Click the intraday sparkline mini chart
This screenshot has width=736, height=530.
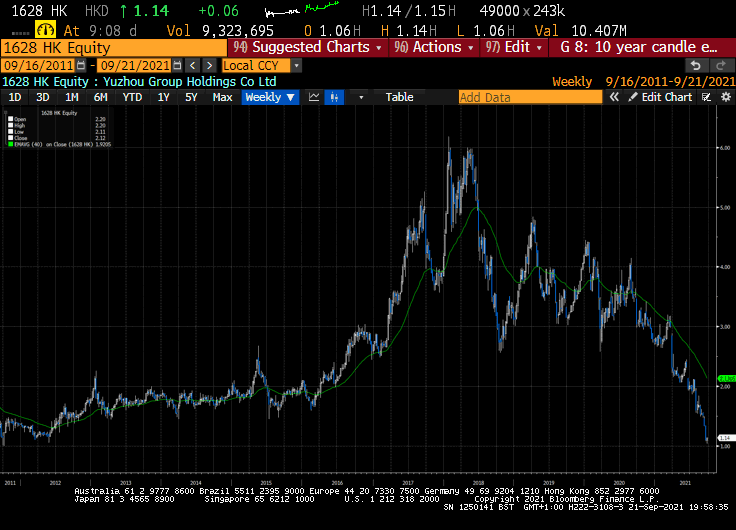(x=302, y=9)
